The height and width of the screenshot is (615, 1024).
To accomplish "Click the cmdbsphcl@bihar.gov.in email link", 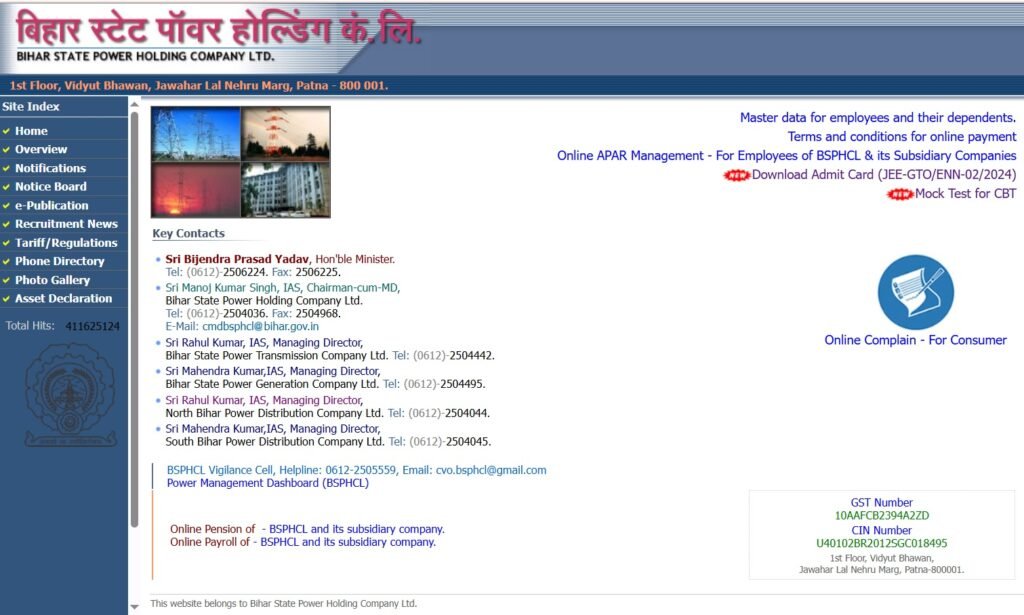I will (x=261, y=326).
